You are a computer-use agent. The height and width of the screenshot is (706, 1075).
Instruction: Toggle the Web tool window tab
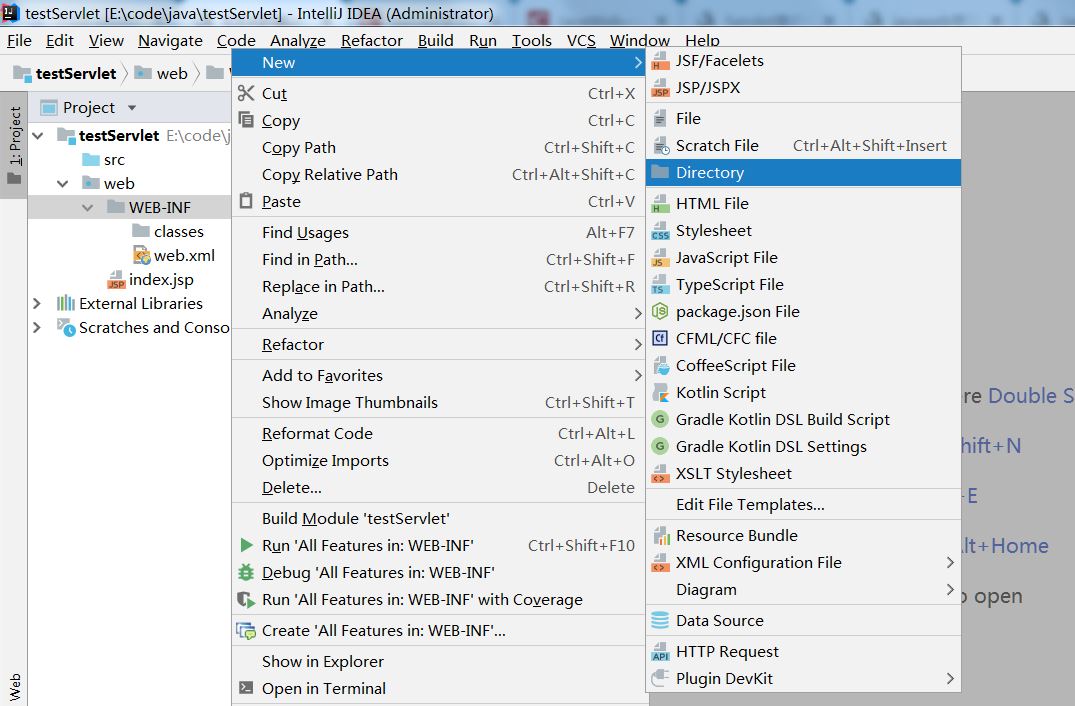pos(14,687)
